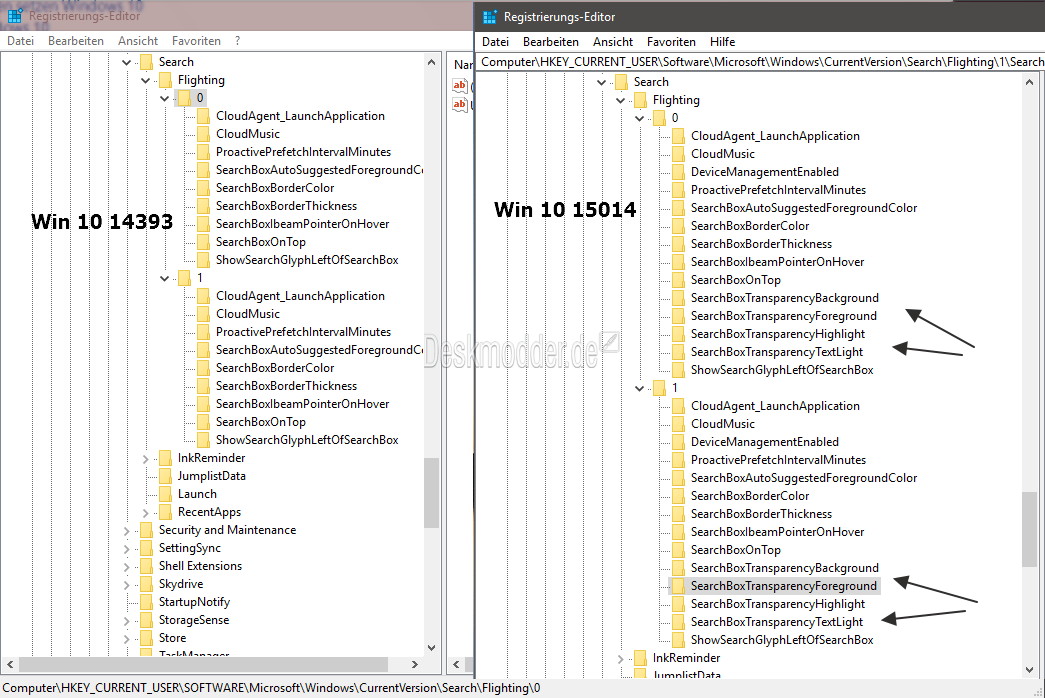1045x698 pixels.
Task: Click the address bar path in the right window
Action: coord(761,62)
